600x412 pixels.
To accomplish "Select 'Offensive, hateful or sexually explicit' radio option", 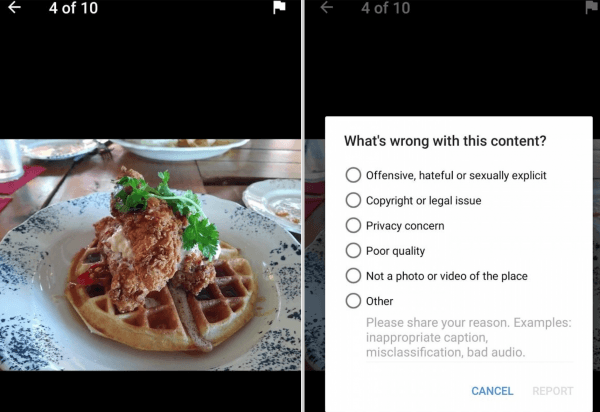I will point(353,175).
